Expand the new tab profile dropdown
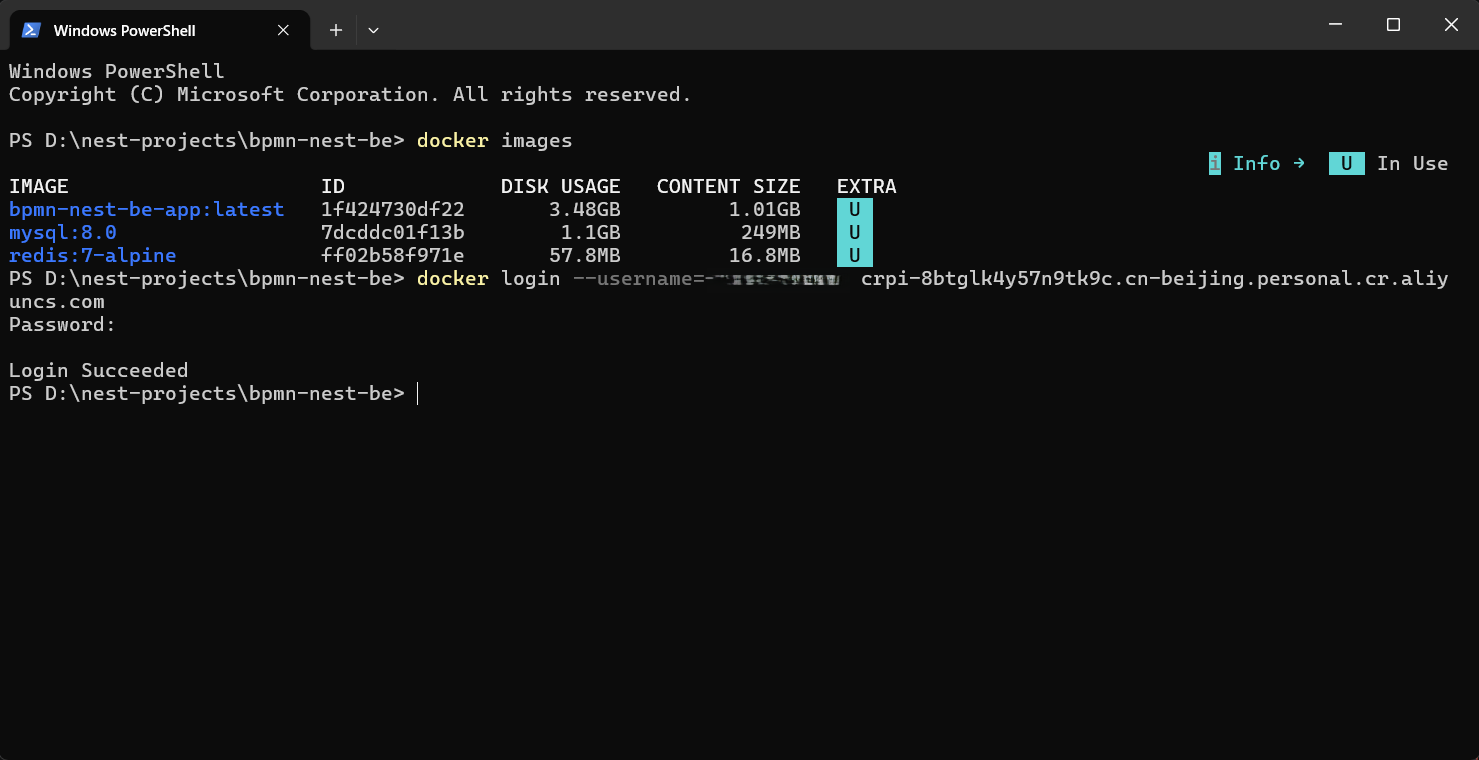This screenshot has width=1479, height=760. [x=373, y=30]
